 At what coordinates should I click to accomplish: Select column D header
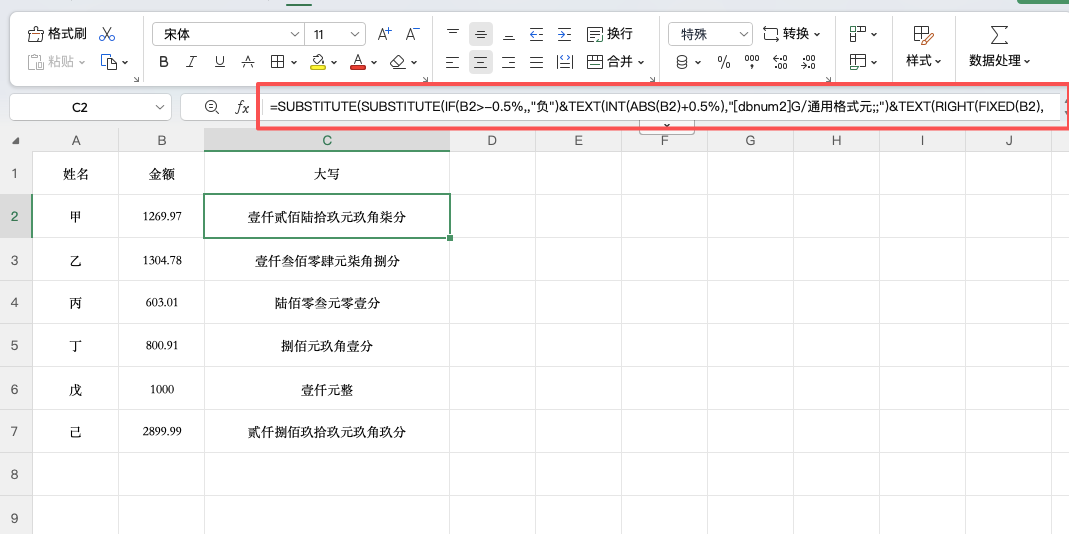point(492,140)
